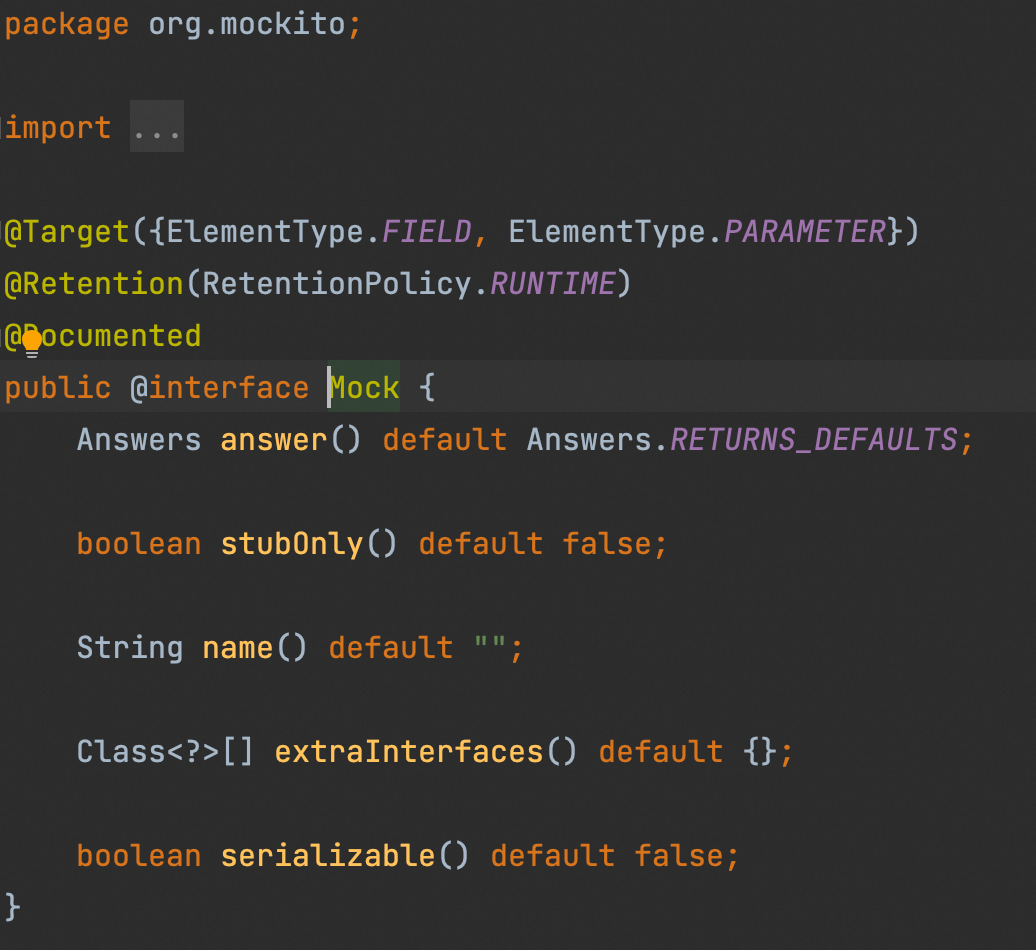The height and width of the screenshot is (950, 1036).
Task: Click the yellow lightbulb quick-fix icon
Action: pos(32,344)
